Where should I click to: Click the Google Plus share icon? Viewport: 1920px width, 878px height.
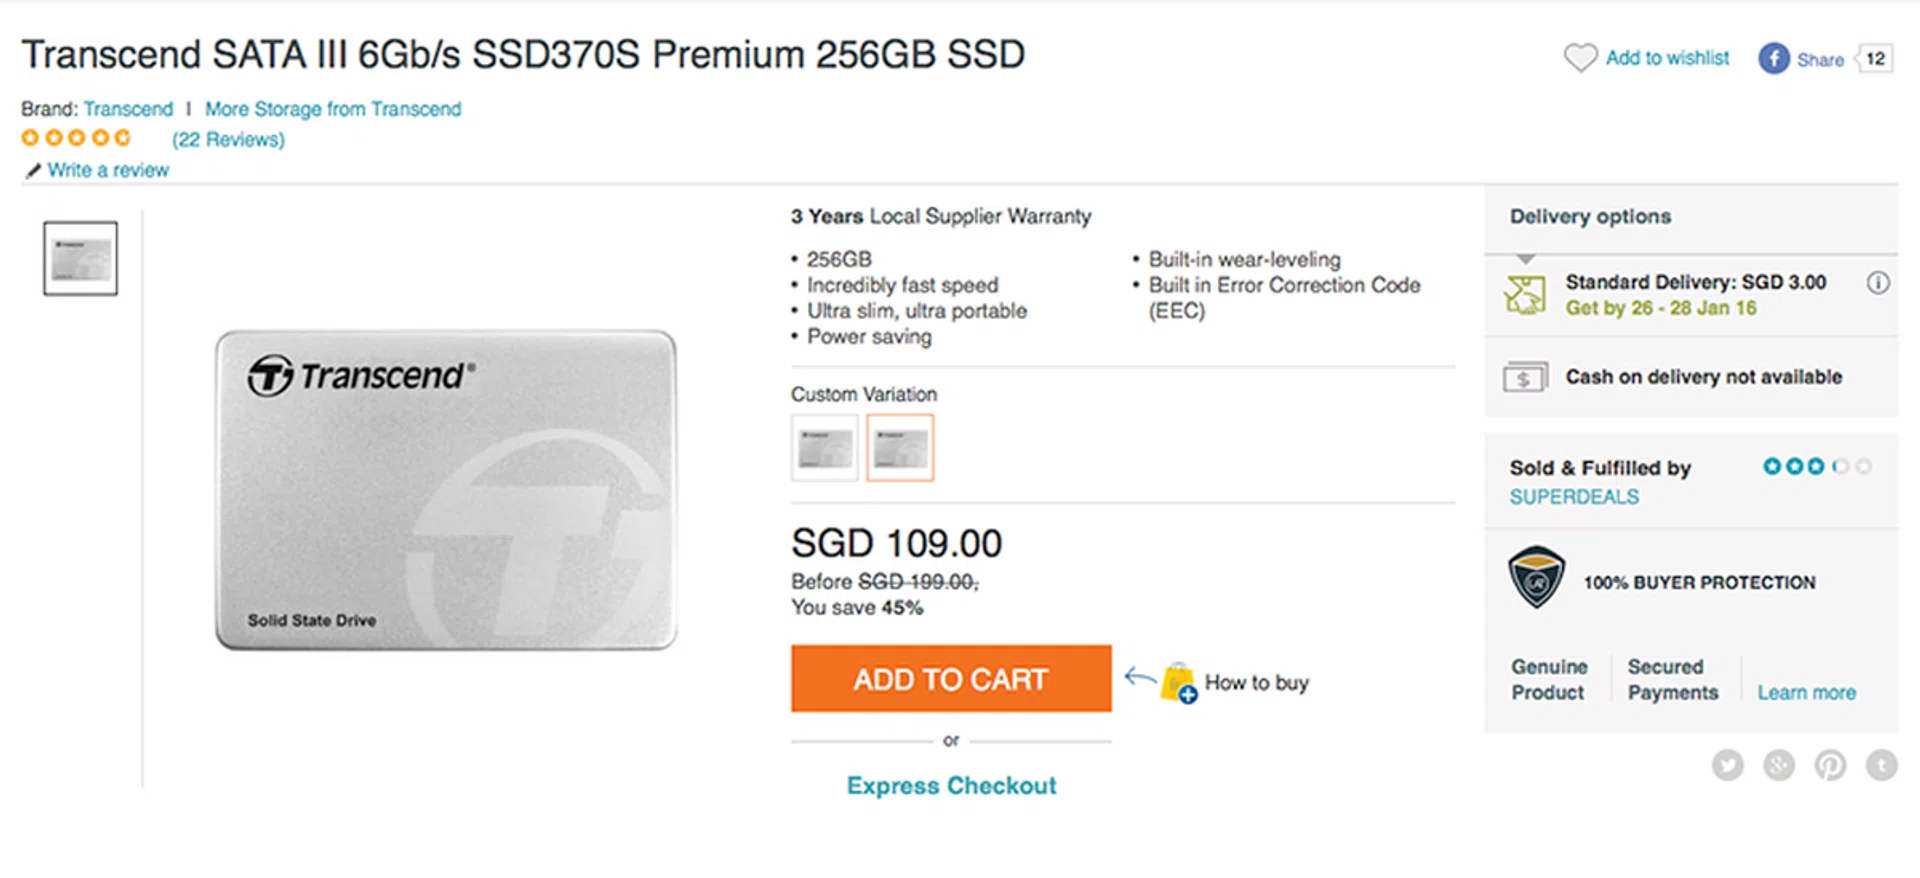[1779, 766]
